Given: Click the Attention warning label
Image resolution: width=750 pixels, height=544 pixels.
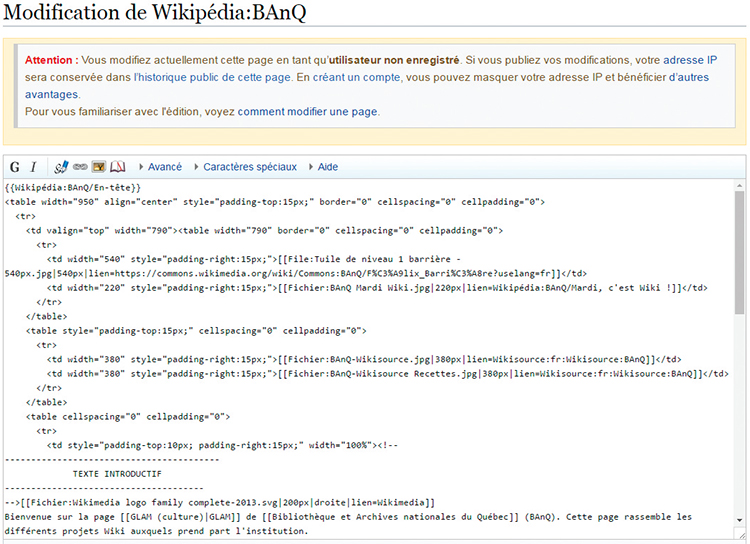Looking at the screenshot, I should 51,60.
